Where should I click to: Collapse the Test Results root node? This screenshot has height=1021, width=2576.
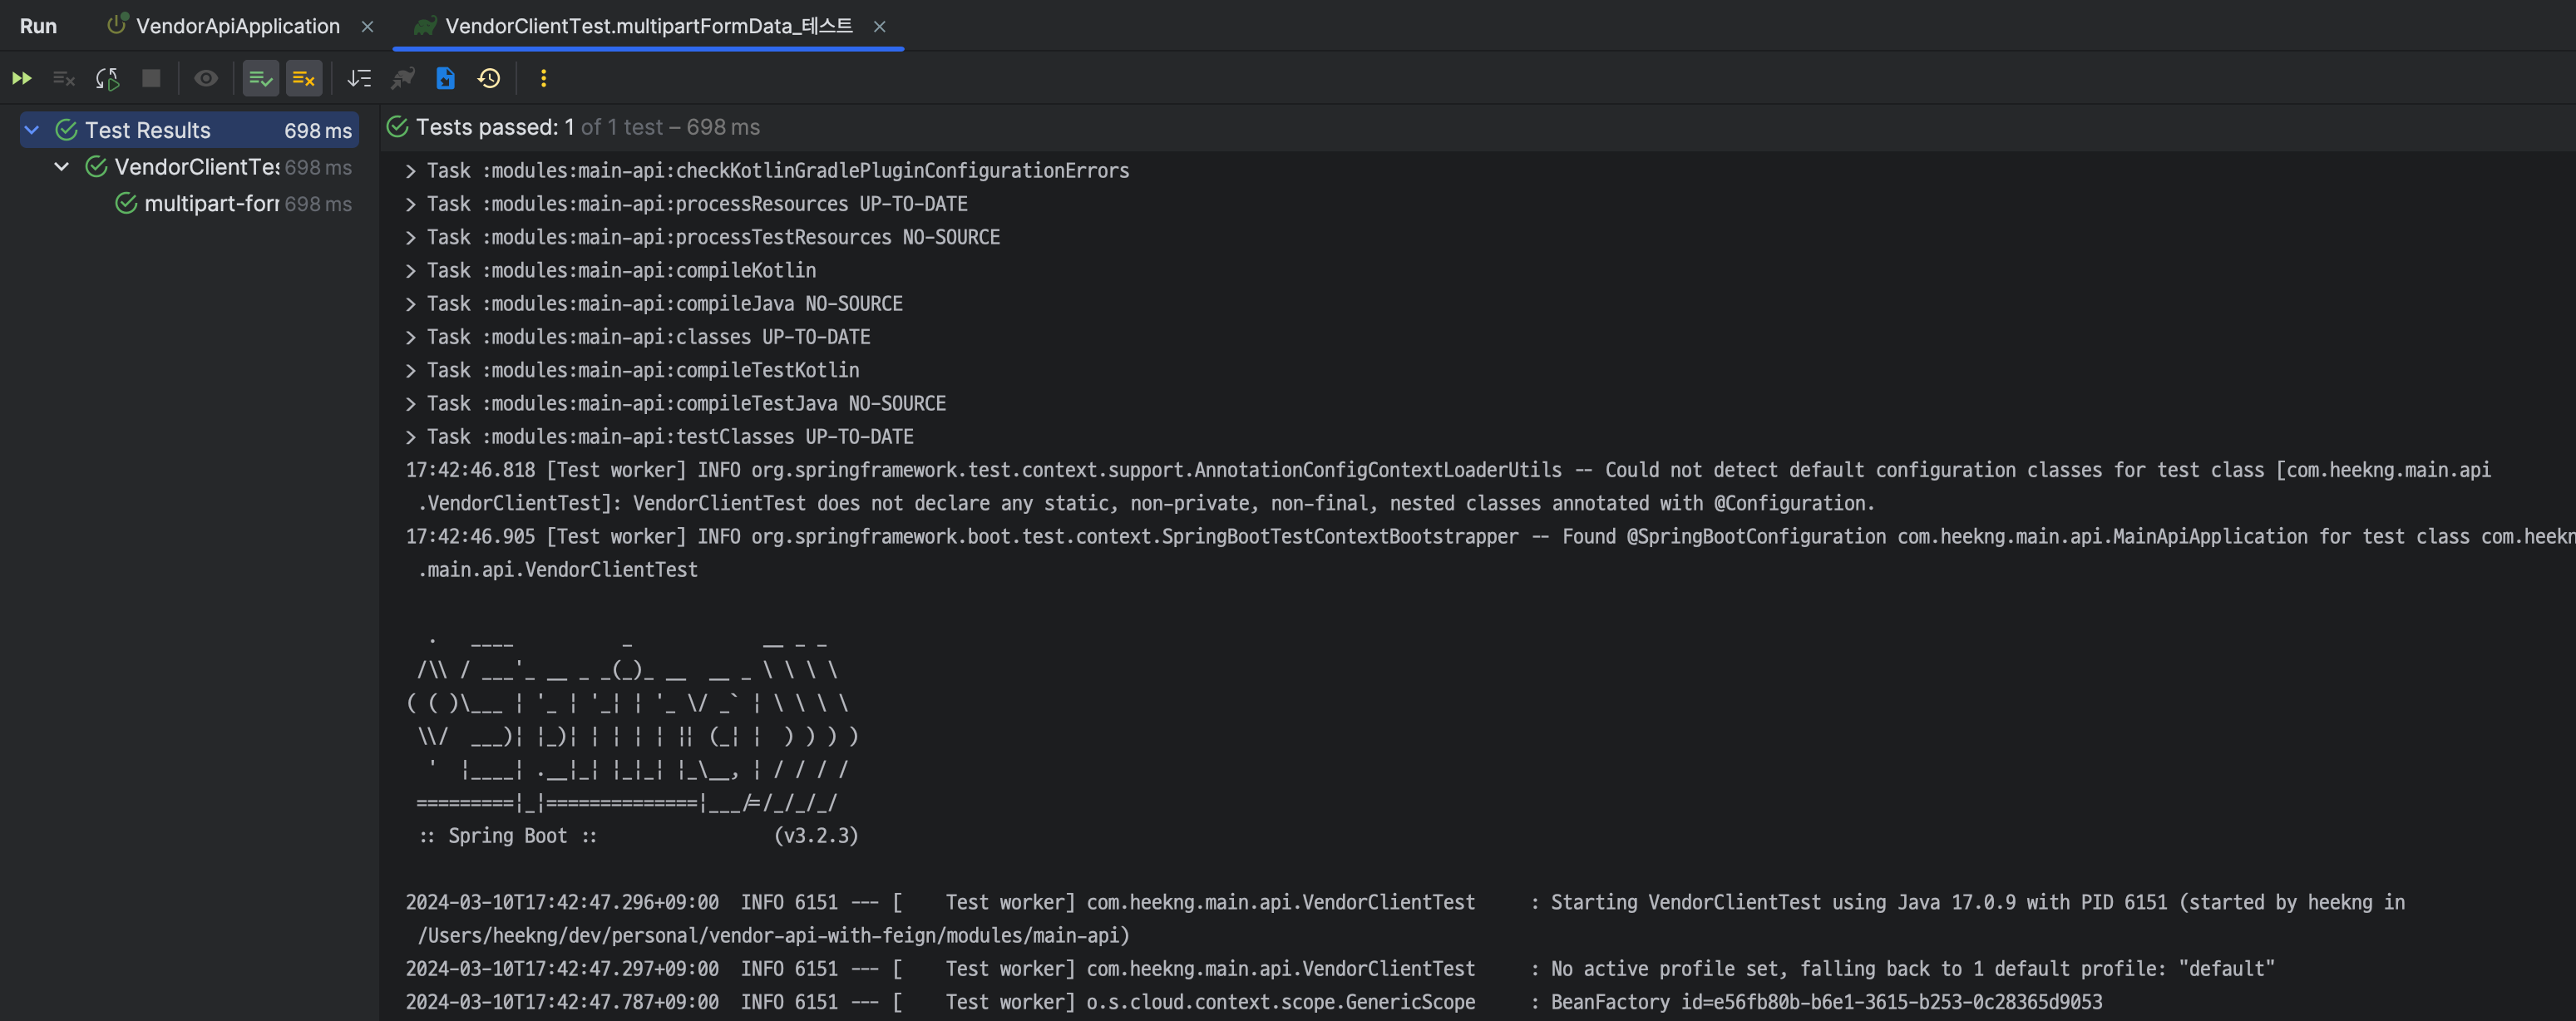(32, 130)
